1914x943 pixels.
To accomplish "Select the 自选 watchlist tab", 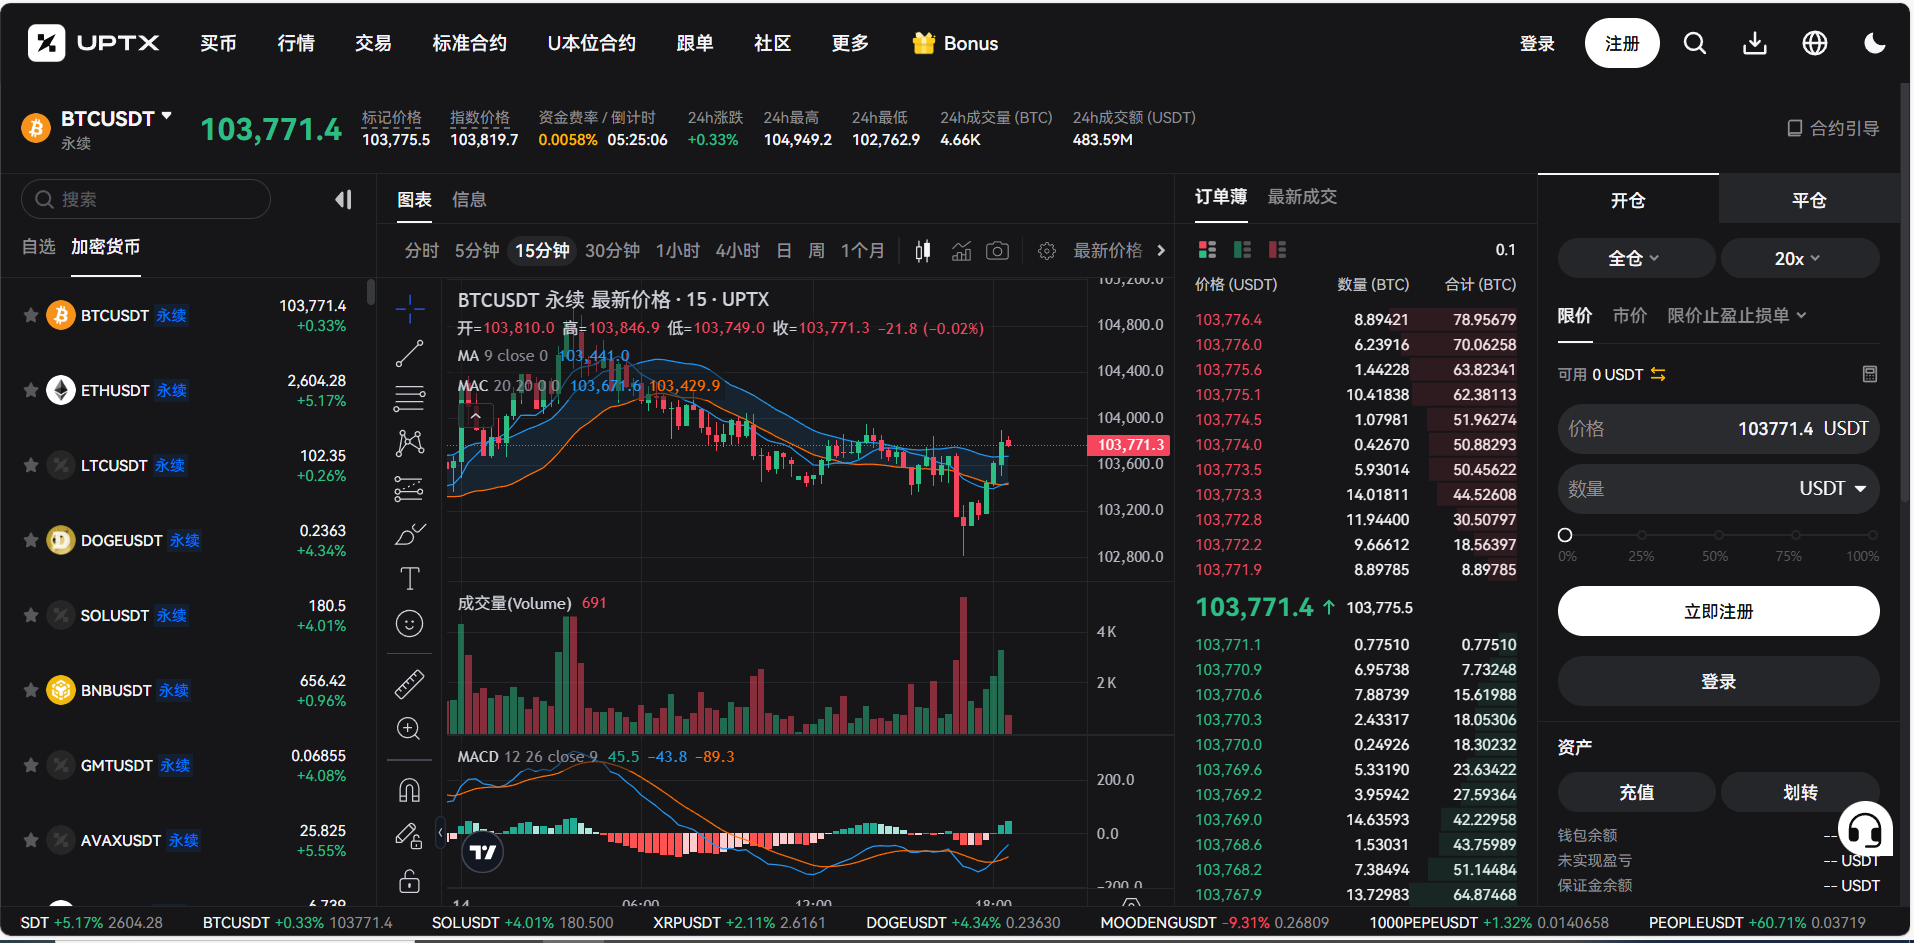I will (x=39, y=247).
